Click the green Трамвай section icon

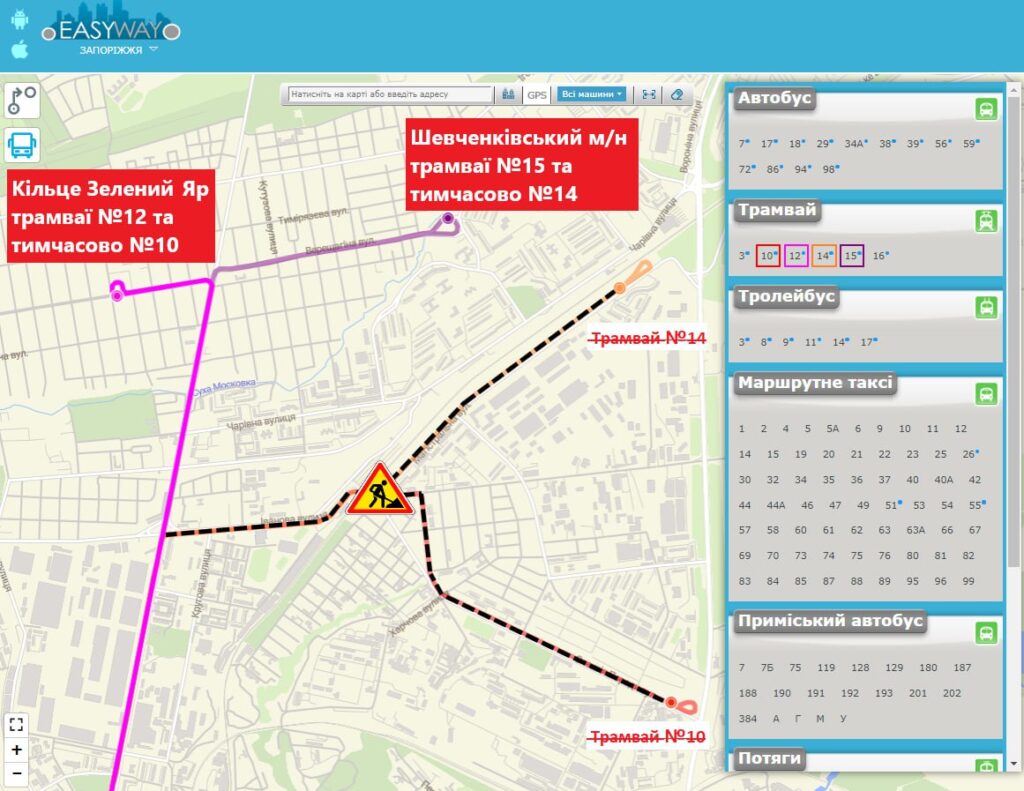tap(986, 222)
